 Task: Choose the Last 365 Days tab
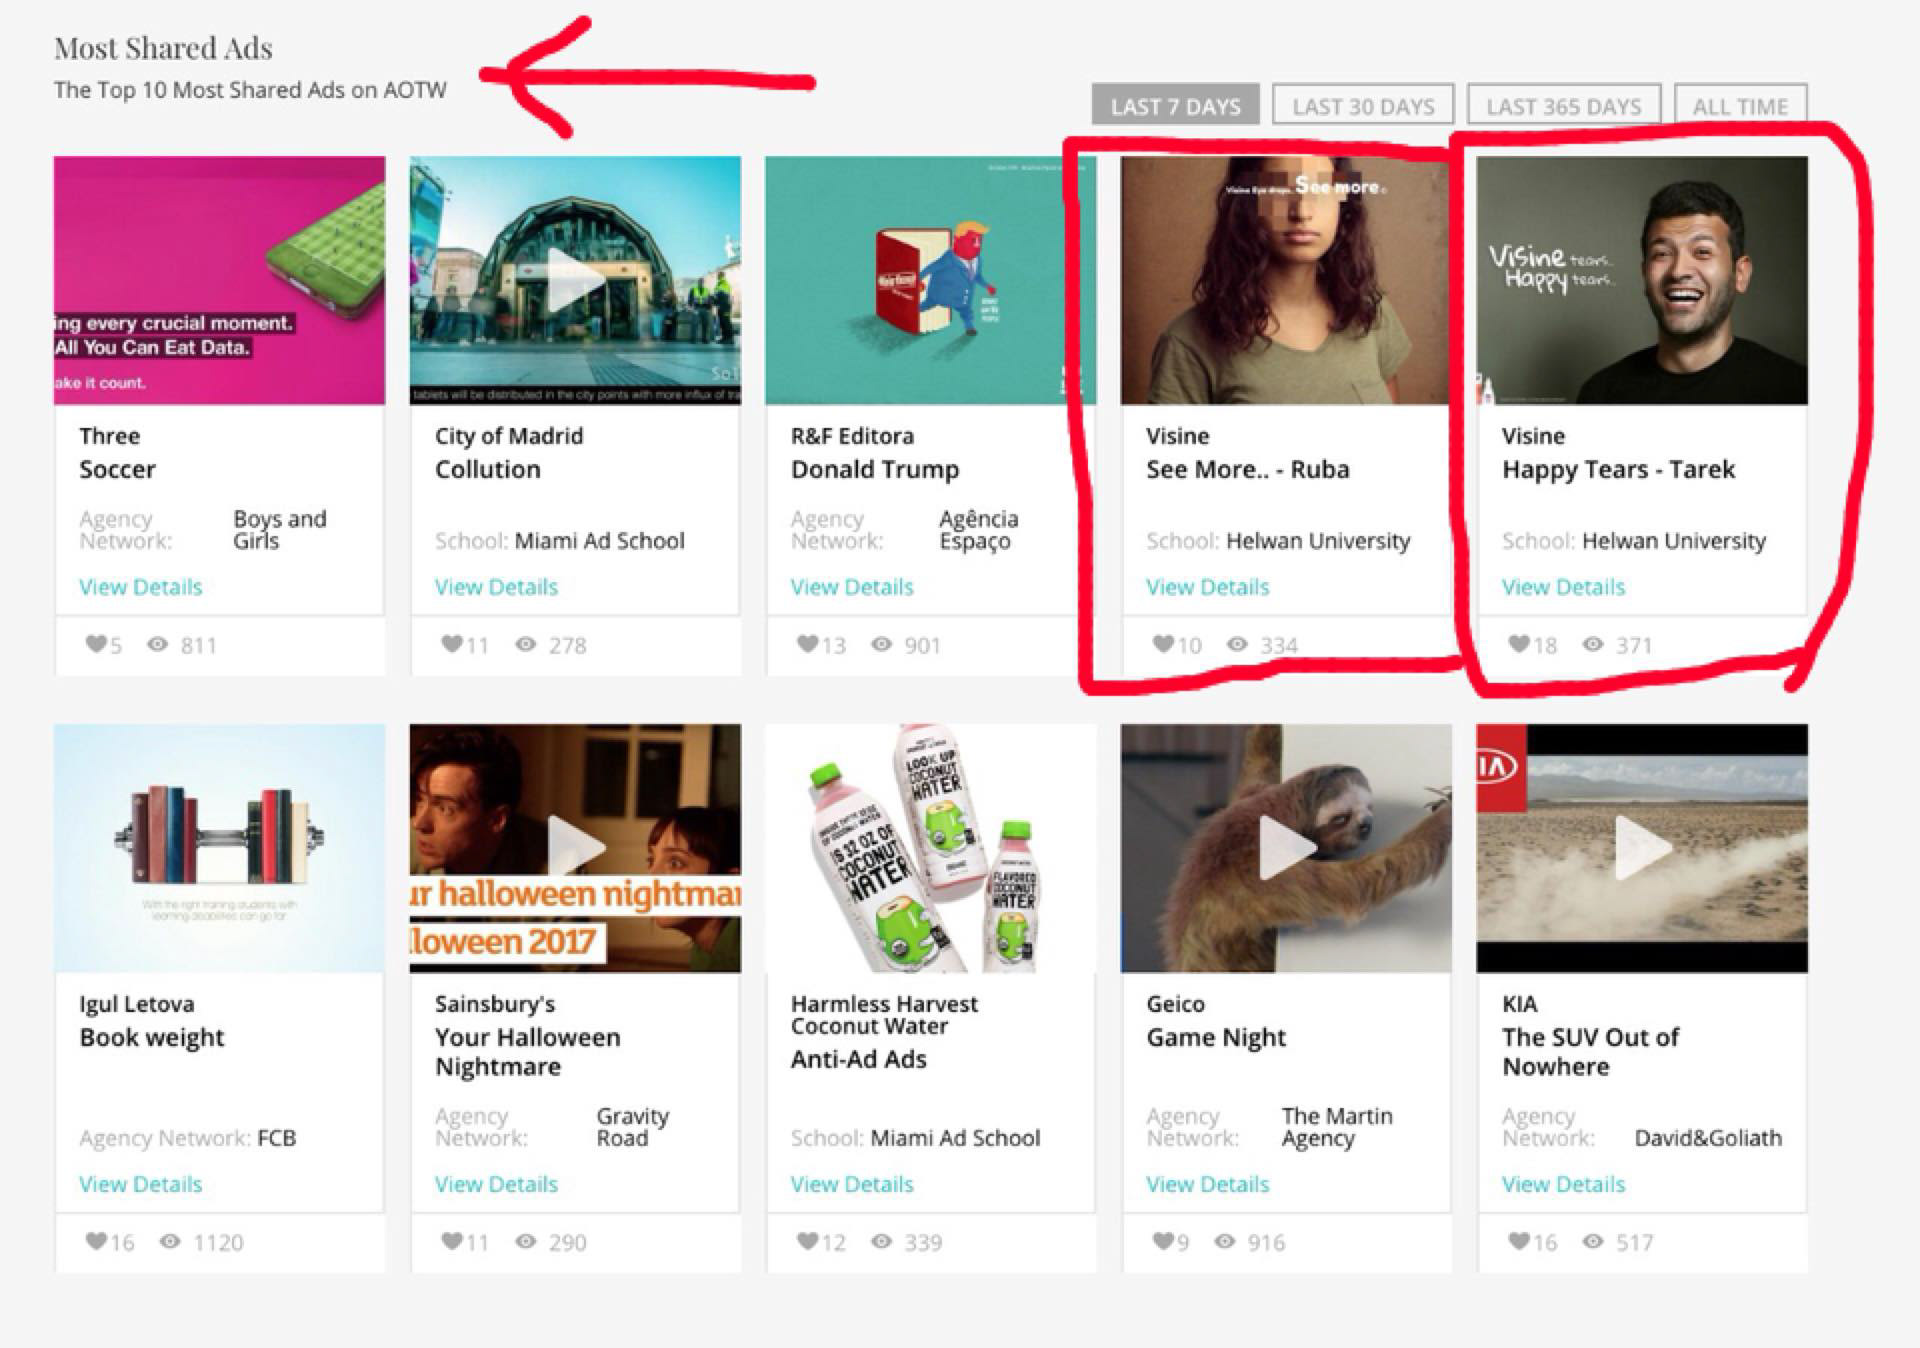pyautogui.click(x=1563, y=106)
